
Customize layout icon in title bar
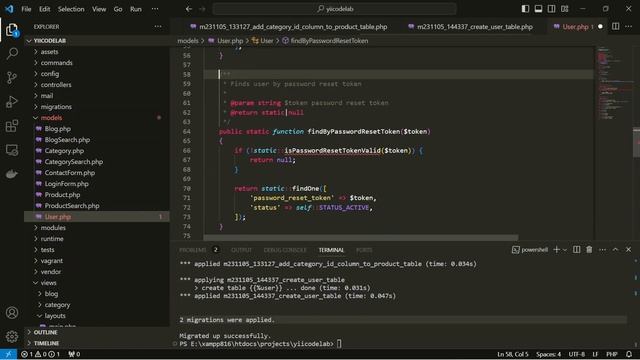pos(565,9)
